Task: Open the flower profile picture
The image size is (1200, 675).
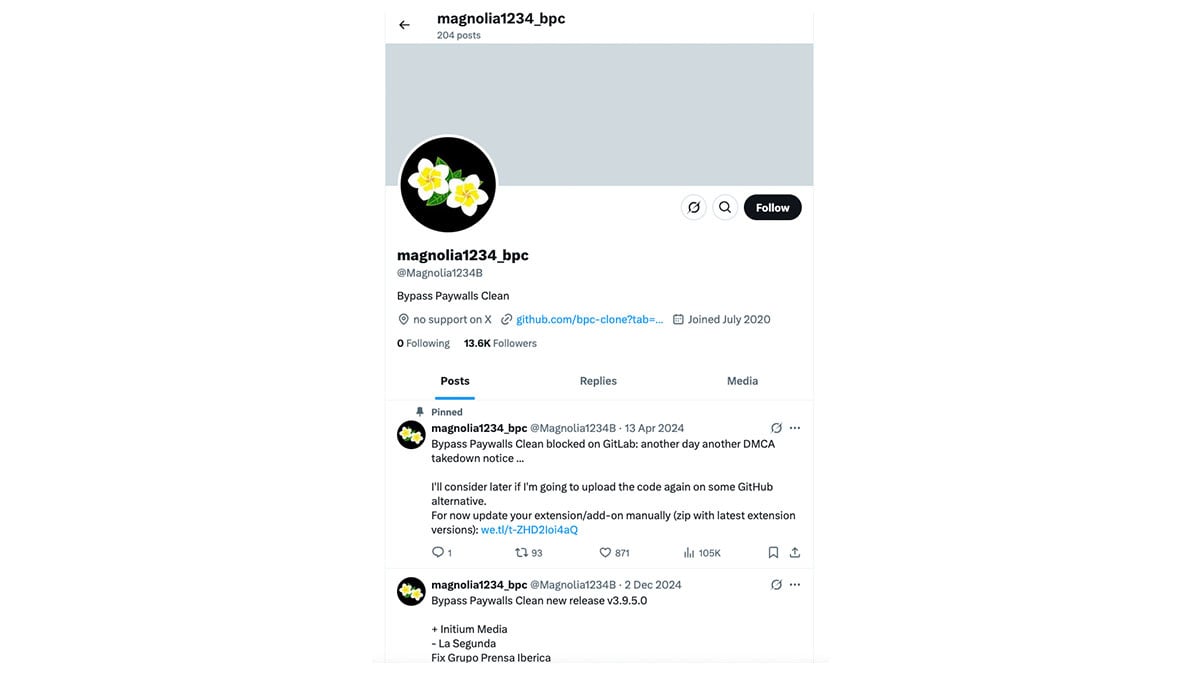Action: click(x=448, y=184)
